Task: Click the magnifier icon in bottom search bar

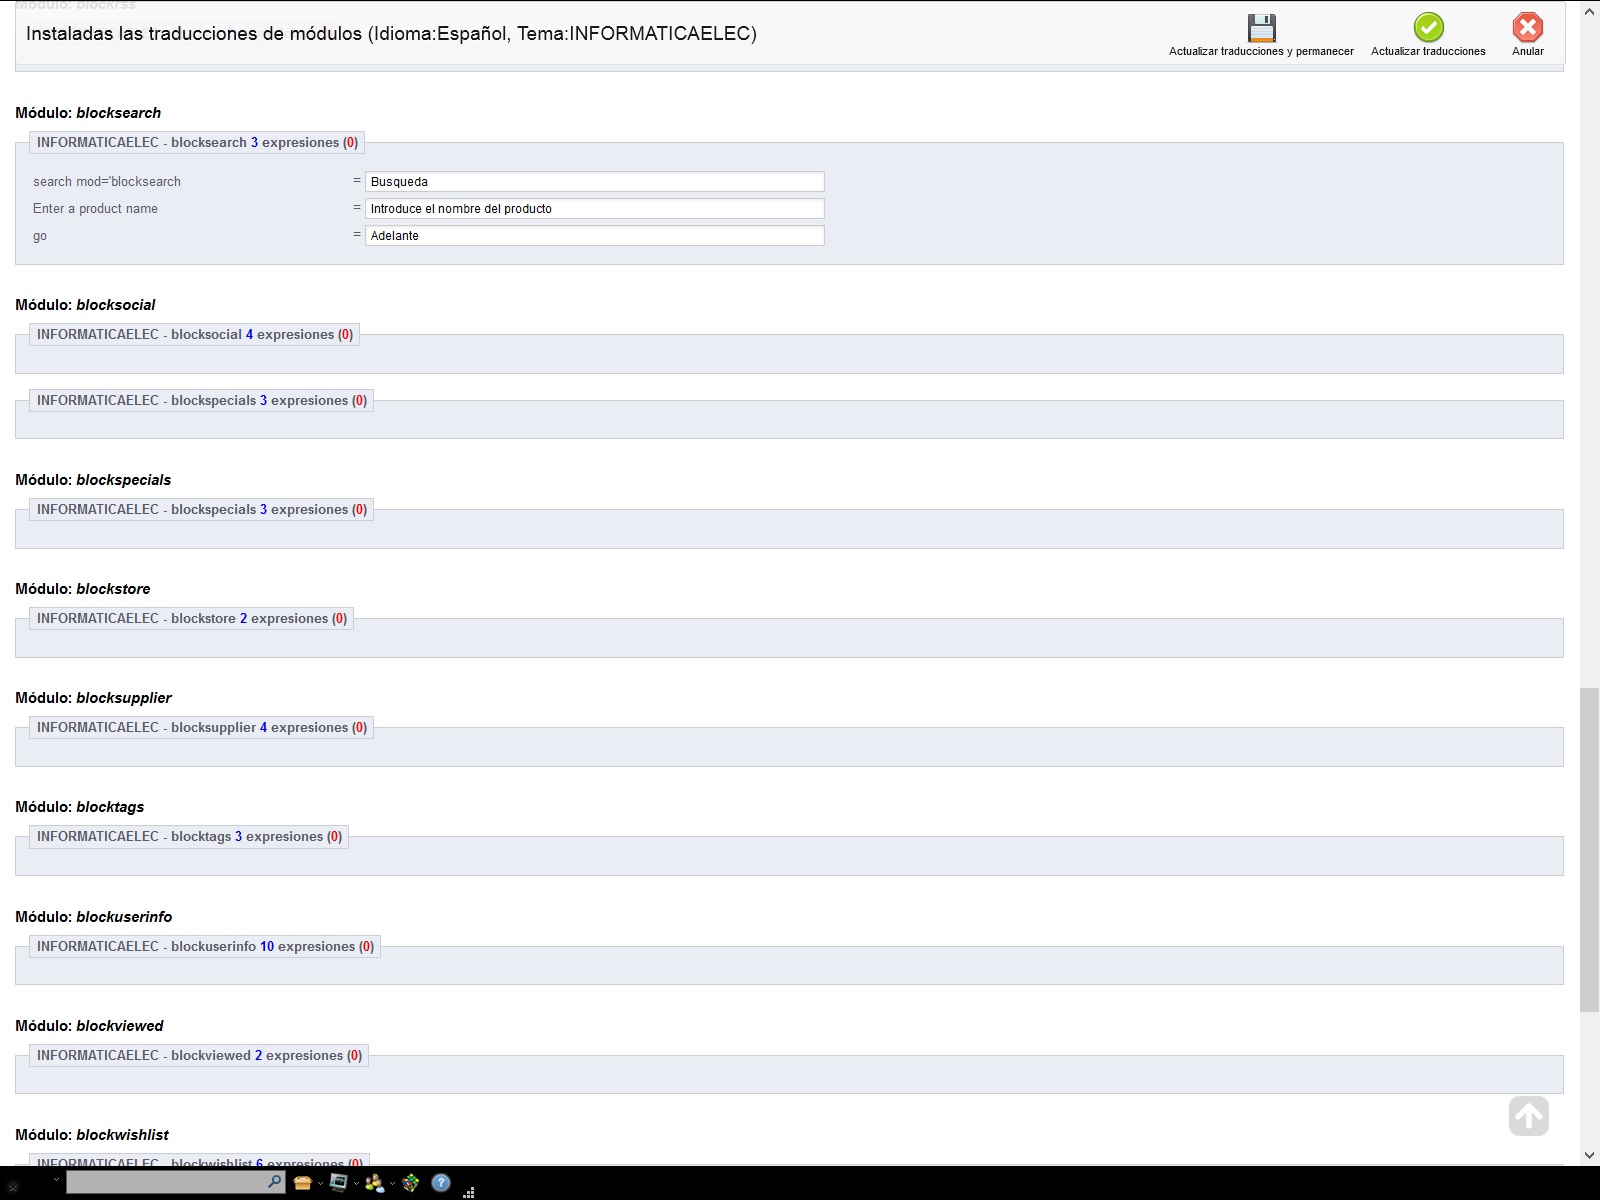Action: [275, 1181]
